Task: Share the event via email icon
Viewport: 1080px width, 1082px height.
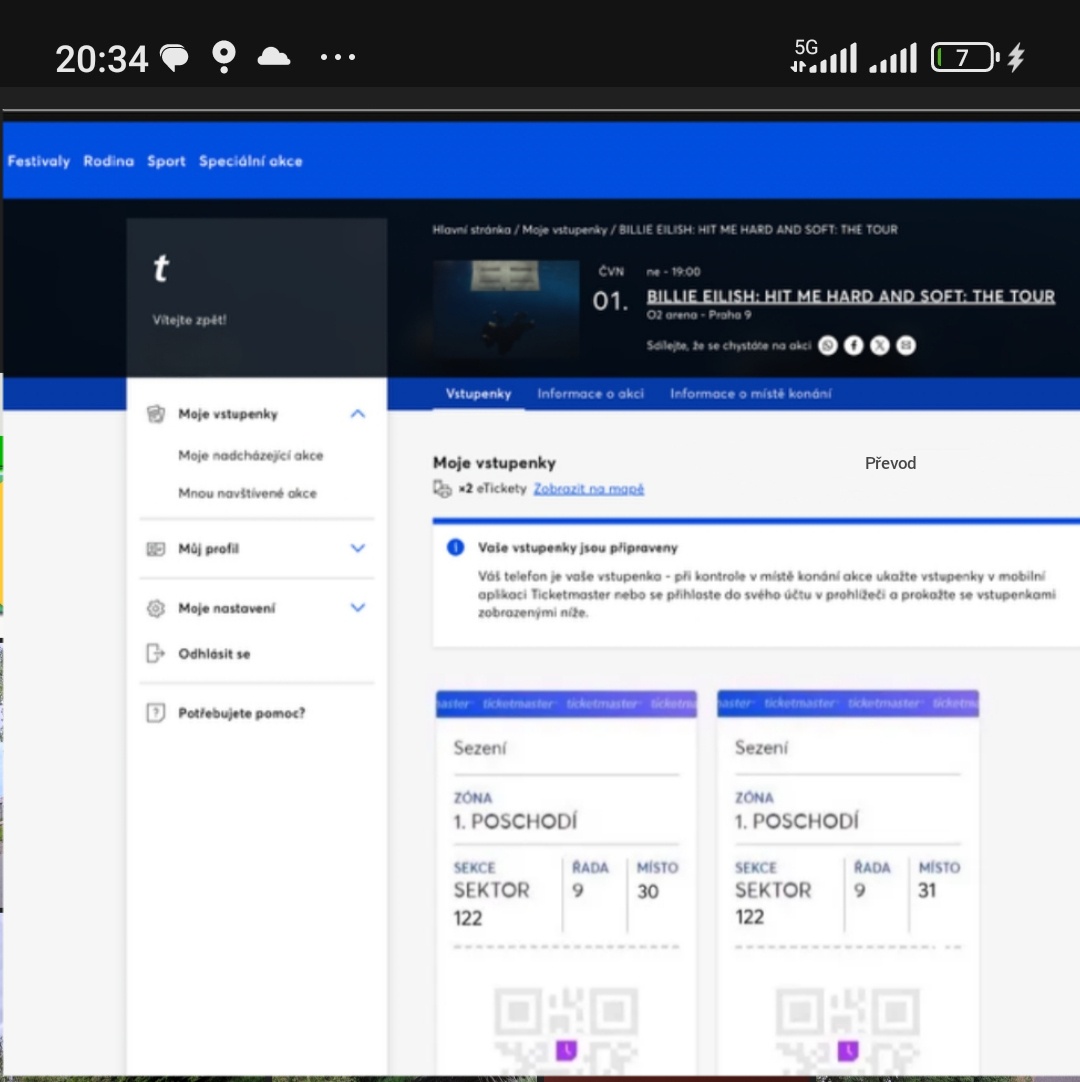Action: pyautogui.click(x=906, y=345)
